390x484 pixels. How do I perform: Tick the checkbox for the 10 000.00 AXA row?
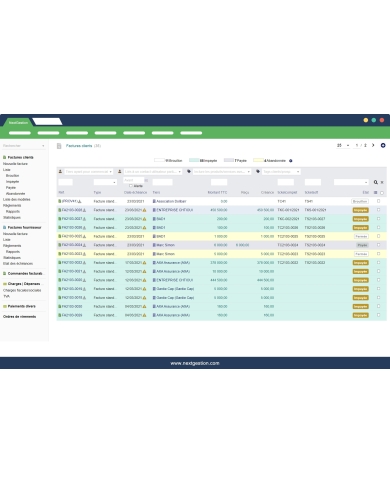(x=379, y=271)
